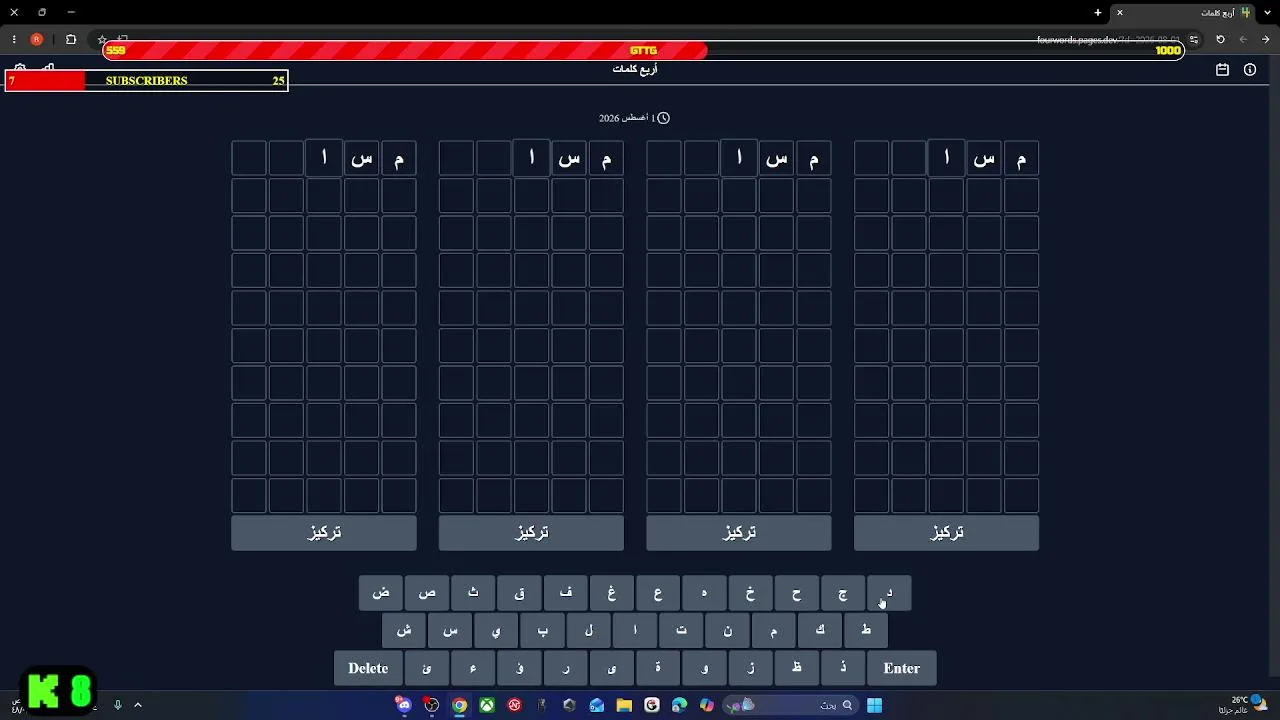Open OBS Studio from the taskbar
Viewport: 1280px width, 720px height.
(432, 705)
